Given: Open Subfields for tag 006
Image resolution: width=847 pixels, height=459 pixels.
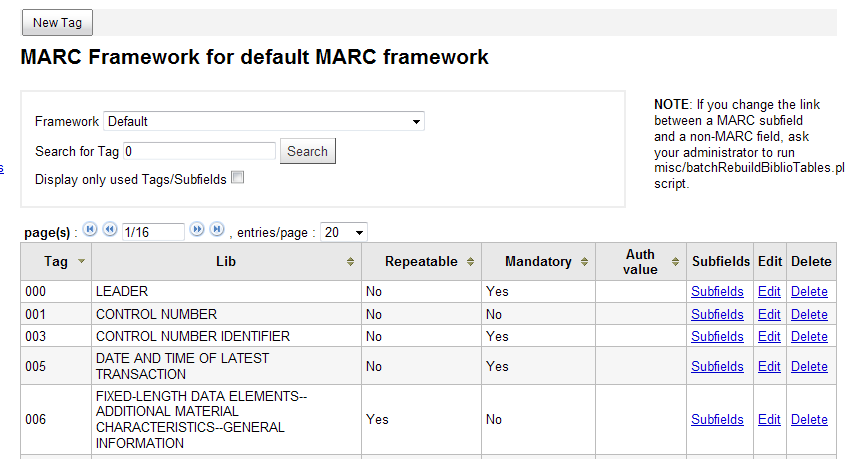Looking at the screenshot, I should click(x=717, y=420).
